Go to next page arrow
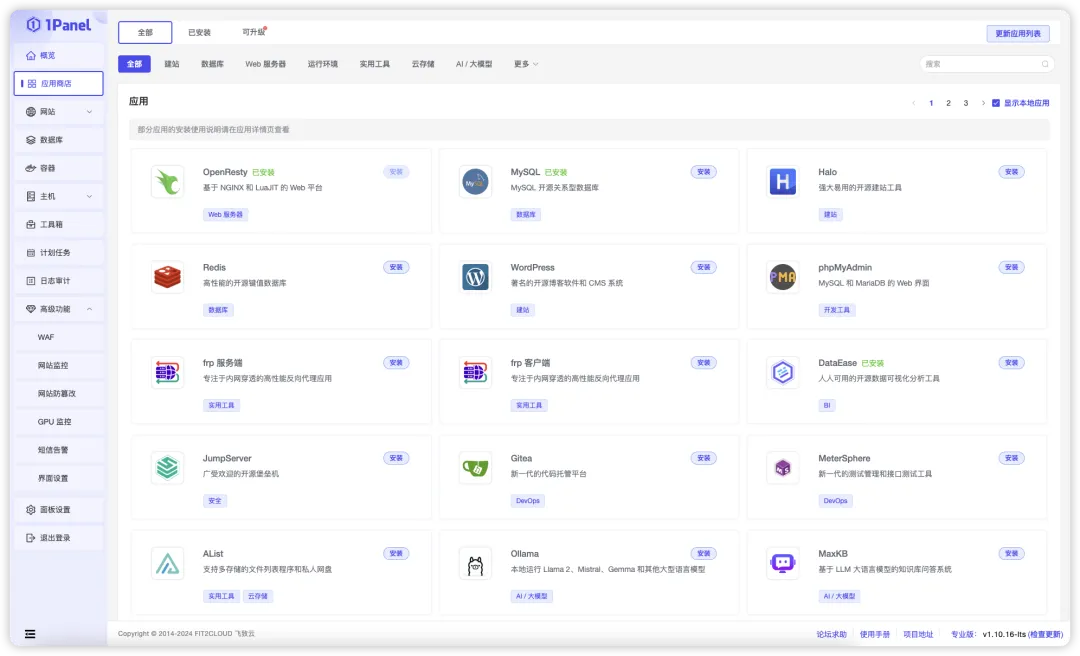This screenshot has width=1080, height=656. click(x=983, y=103)
